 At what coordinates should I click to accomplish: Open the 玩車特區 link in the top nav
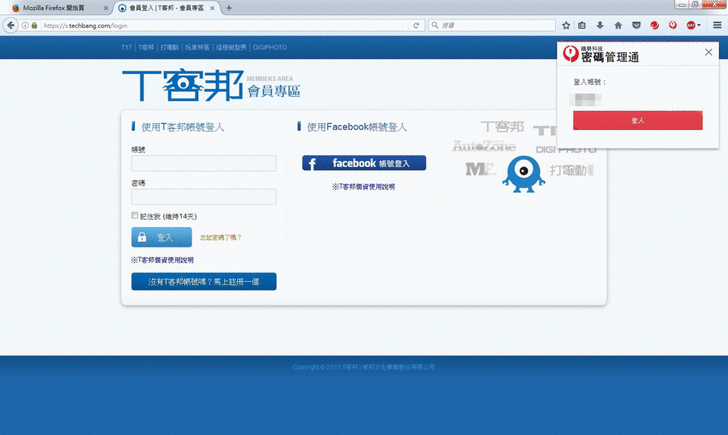click(197, 47)
